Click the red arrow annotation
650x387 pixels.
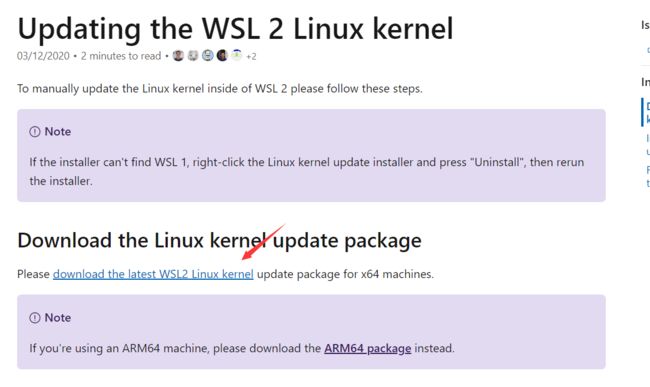[x=263, y=243]
